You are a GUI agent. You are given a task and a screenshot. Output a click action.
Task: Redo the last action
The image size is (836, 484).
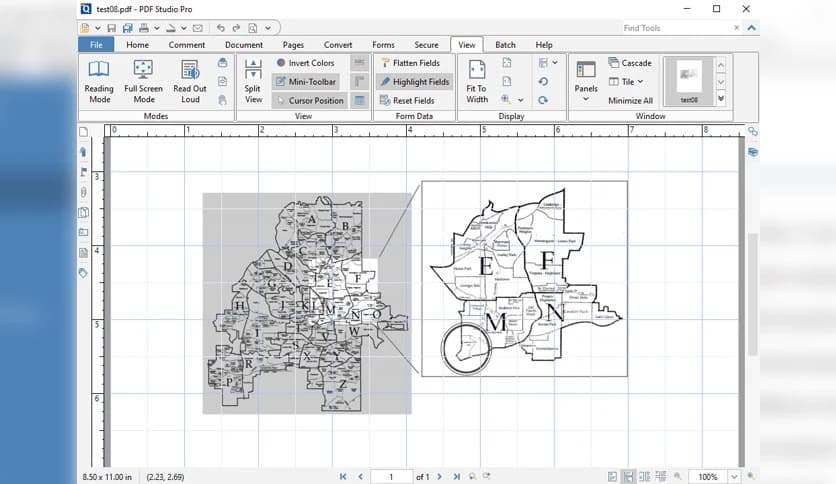(236, 28)
